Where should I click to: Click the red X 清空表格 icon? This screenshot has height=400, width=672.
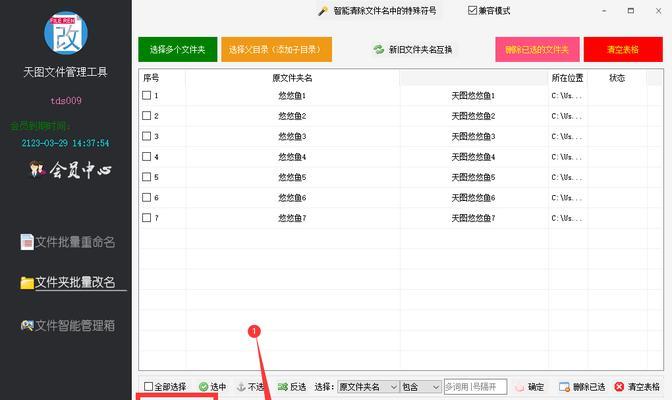[619, 387]
